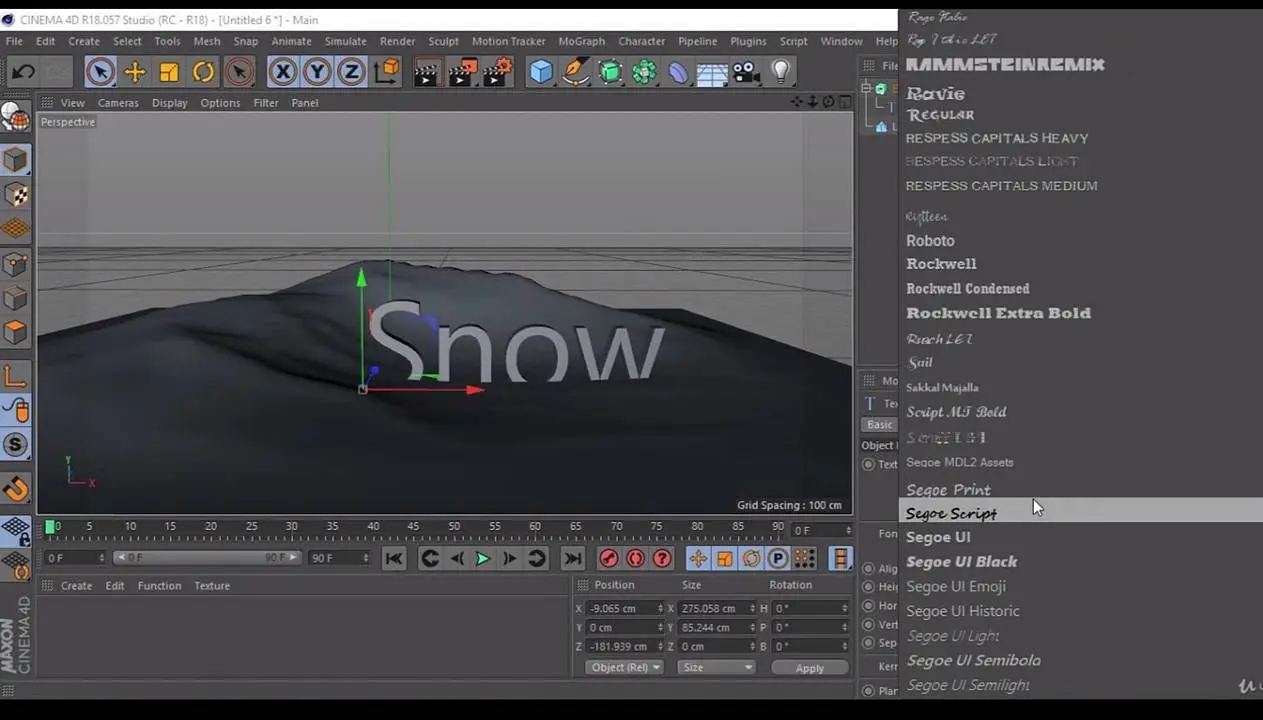Screen dimensions: 1263x720
Task: Click the green array modeling icon
Action: 645,71
